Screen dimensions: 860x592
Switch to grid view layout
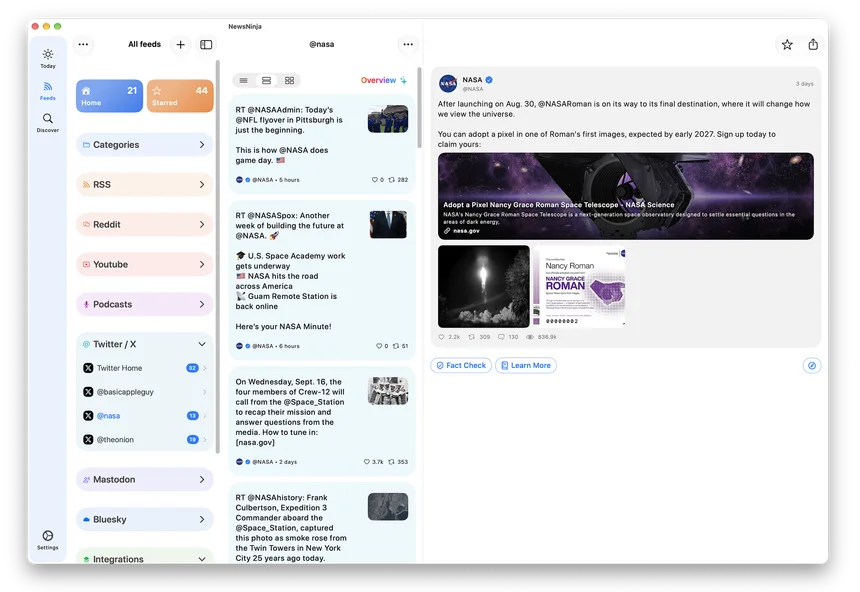pyautogui.click(x=290, y=81)
